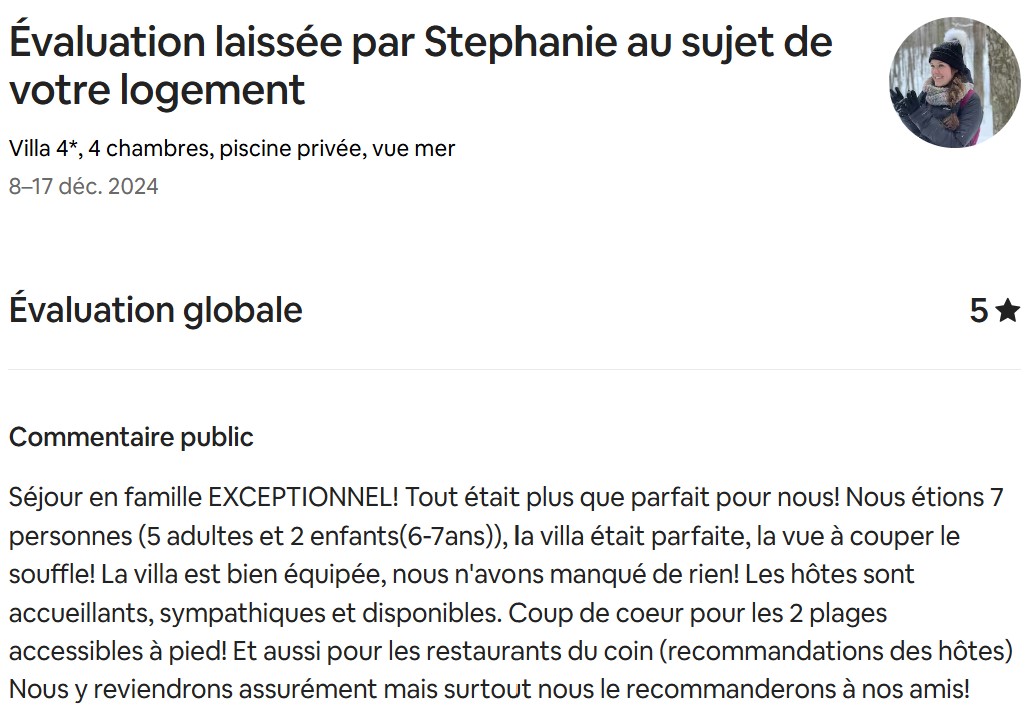Screen dimensions: 1030x718
Task: Click the overall rating number 5
Action: point(978,311)
